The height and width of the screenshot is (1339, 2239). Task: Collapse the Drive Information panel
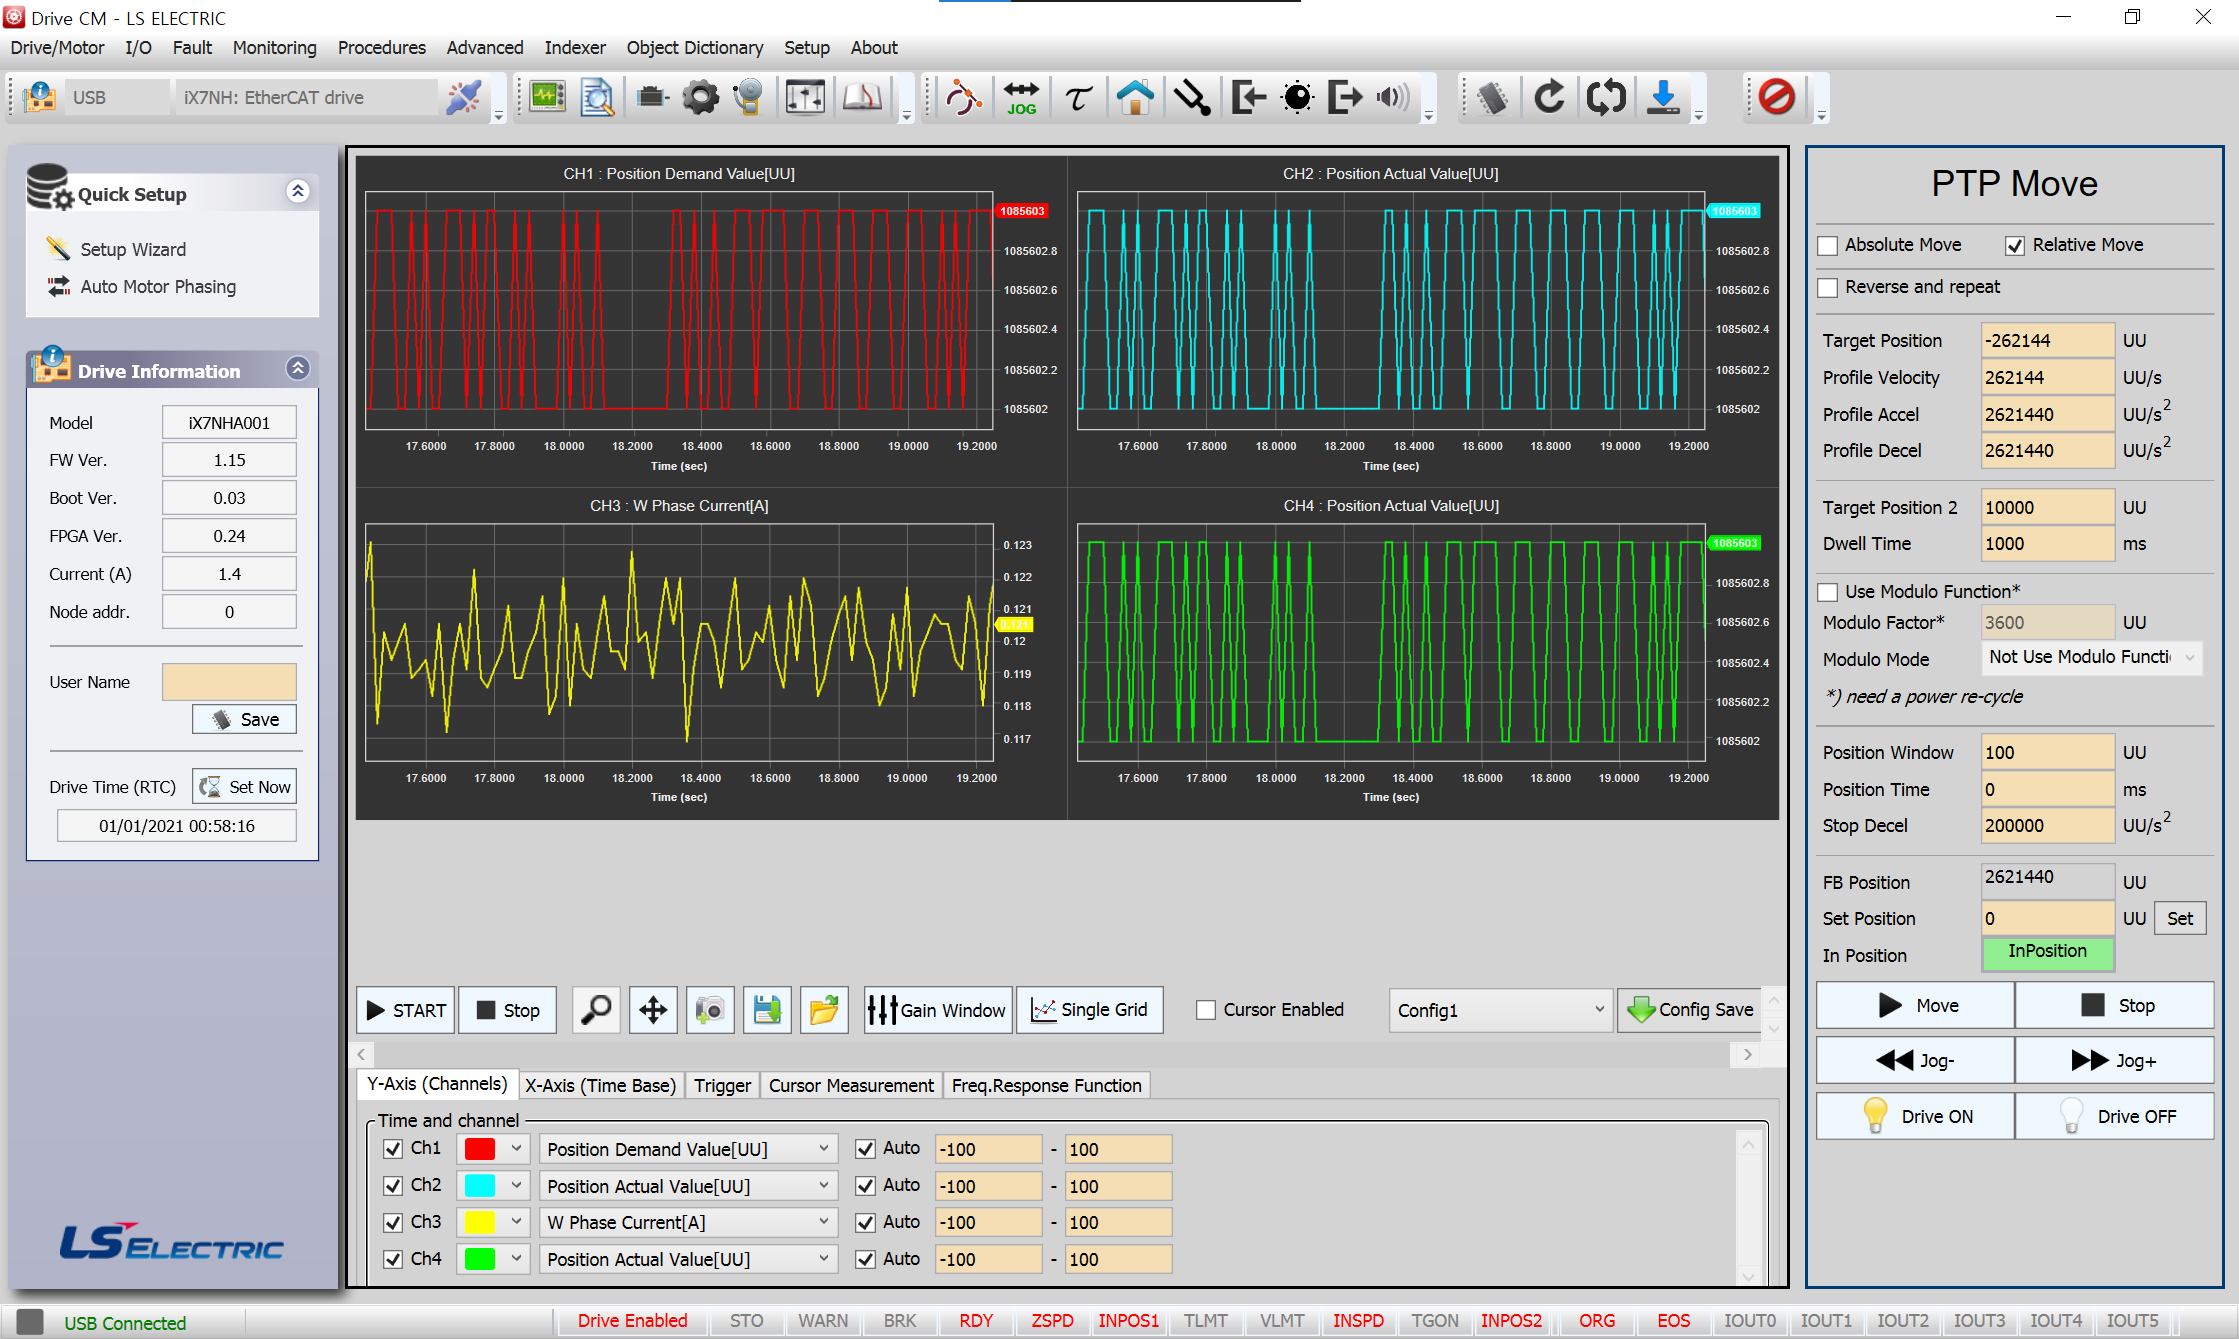tap(298, 369)
